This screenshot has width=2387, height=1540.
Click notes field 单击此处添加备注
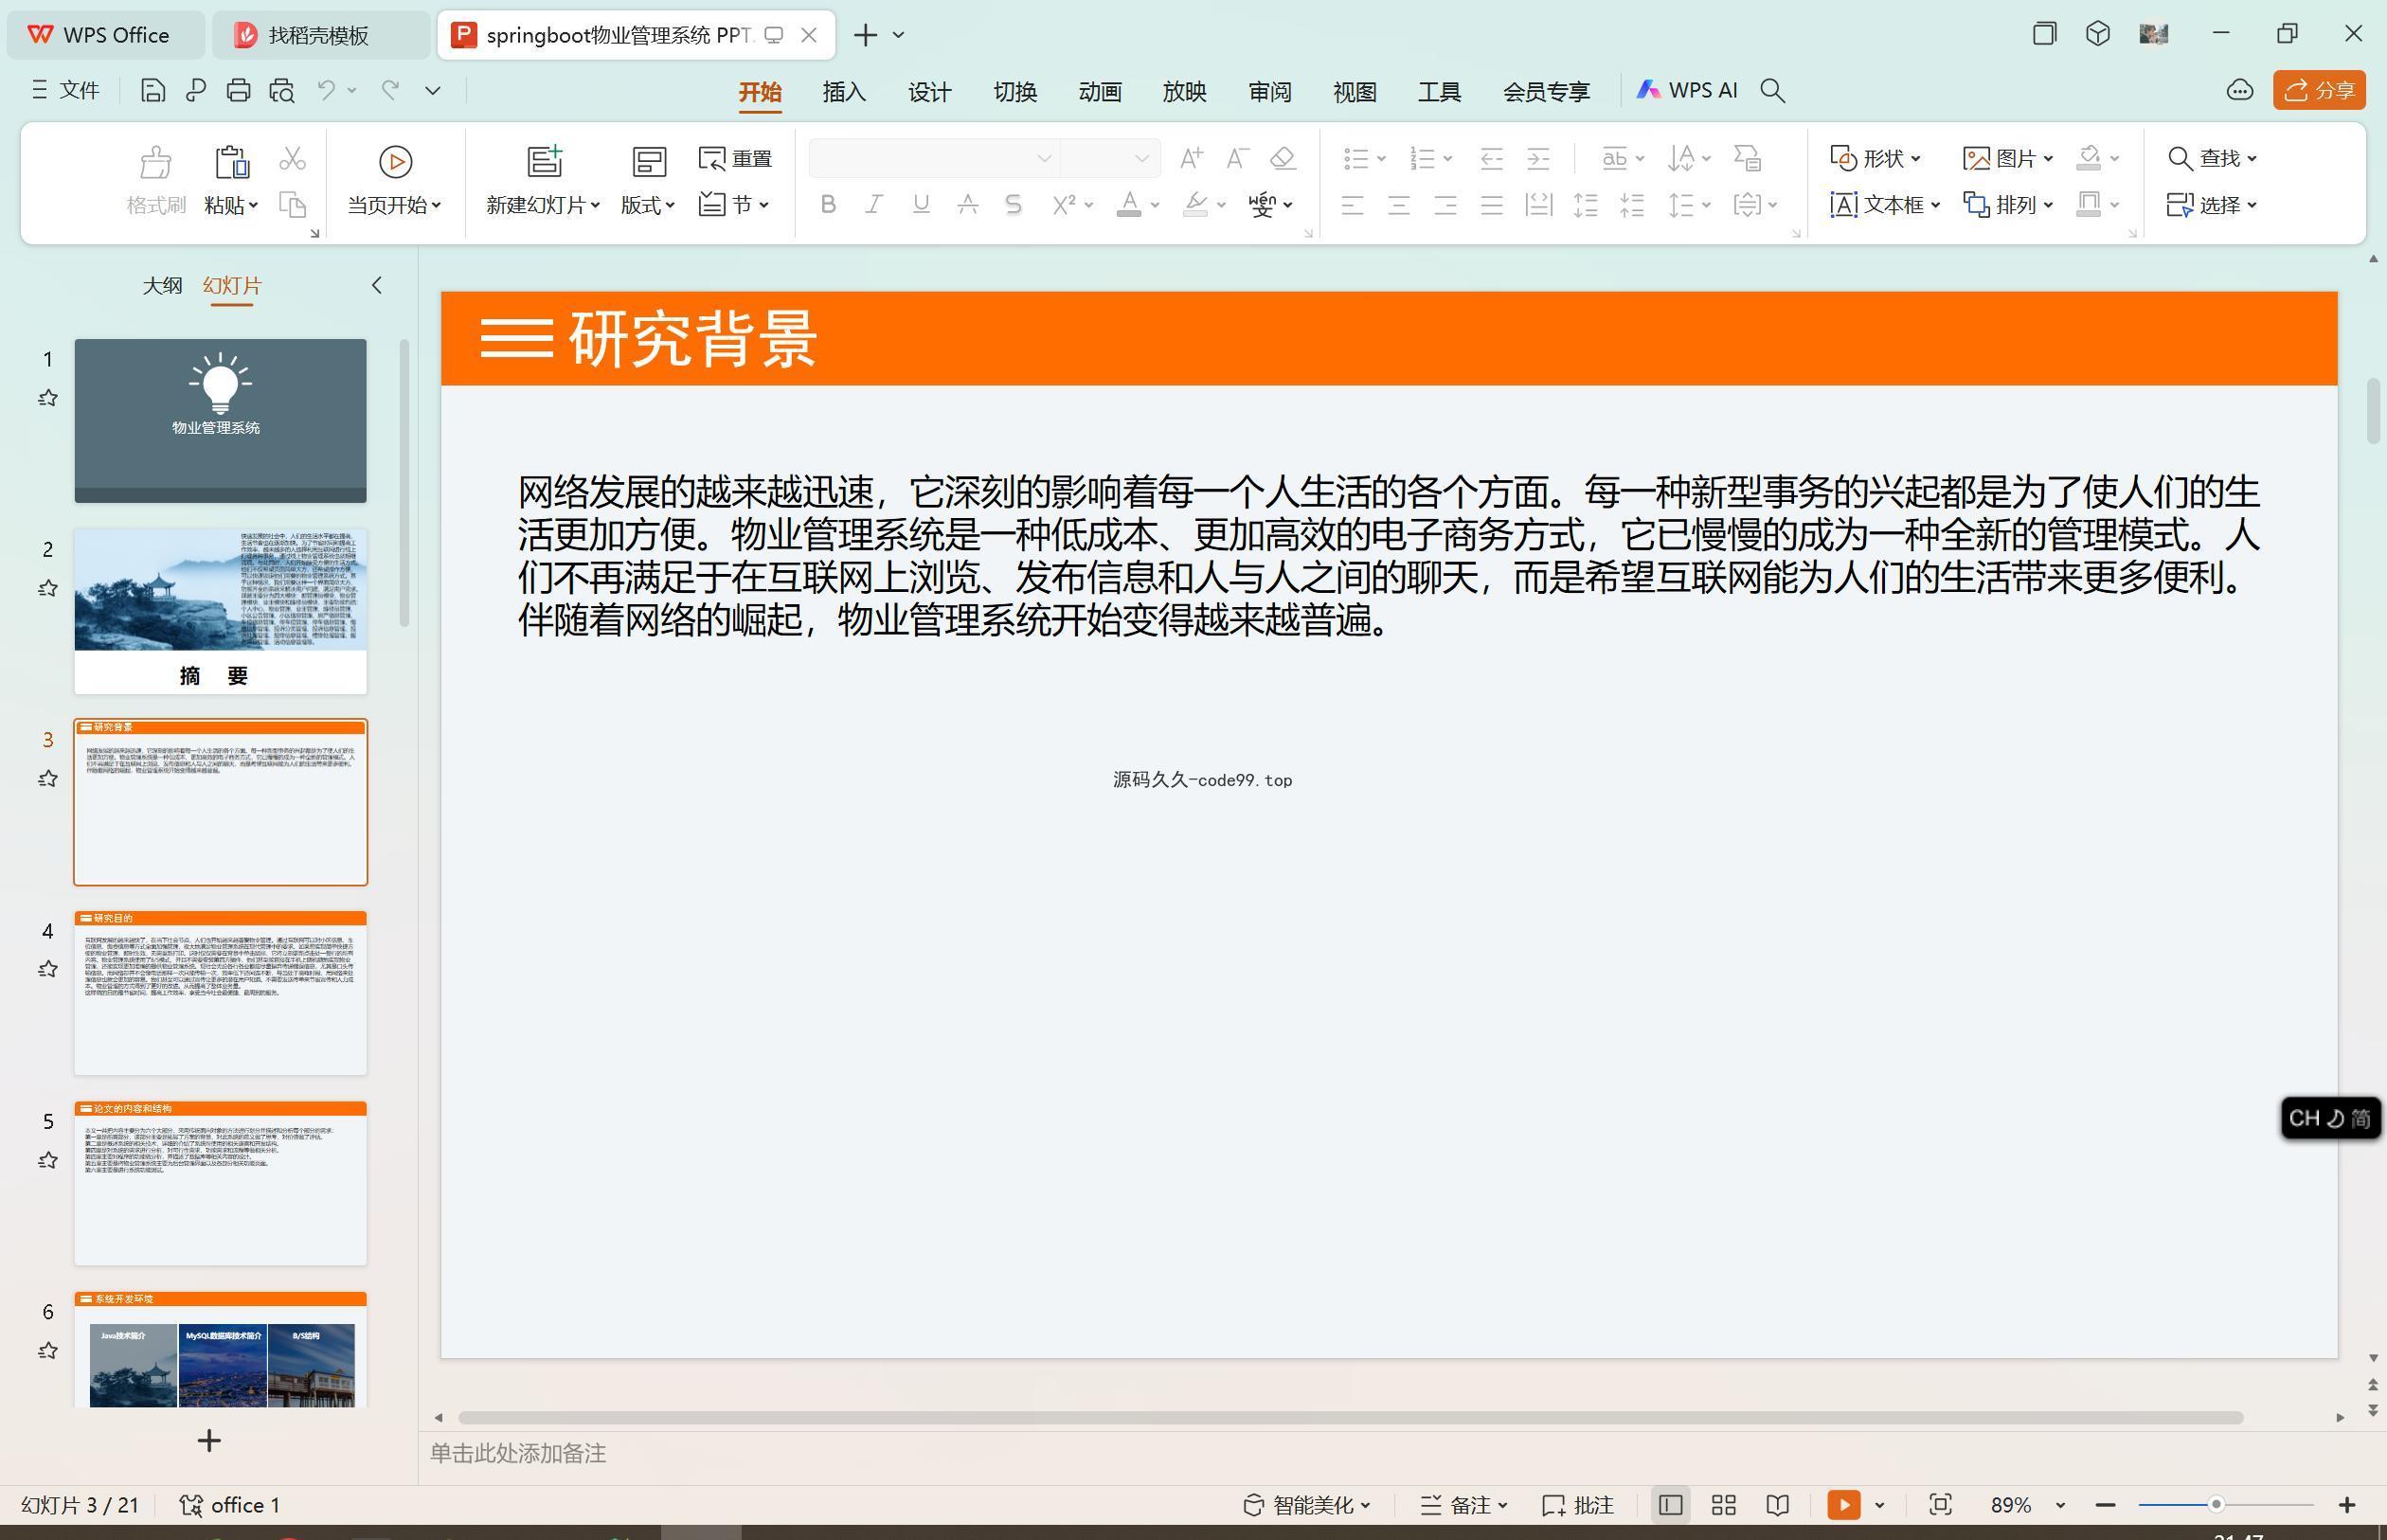[518, 1454]
